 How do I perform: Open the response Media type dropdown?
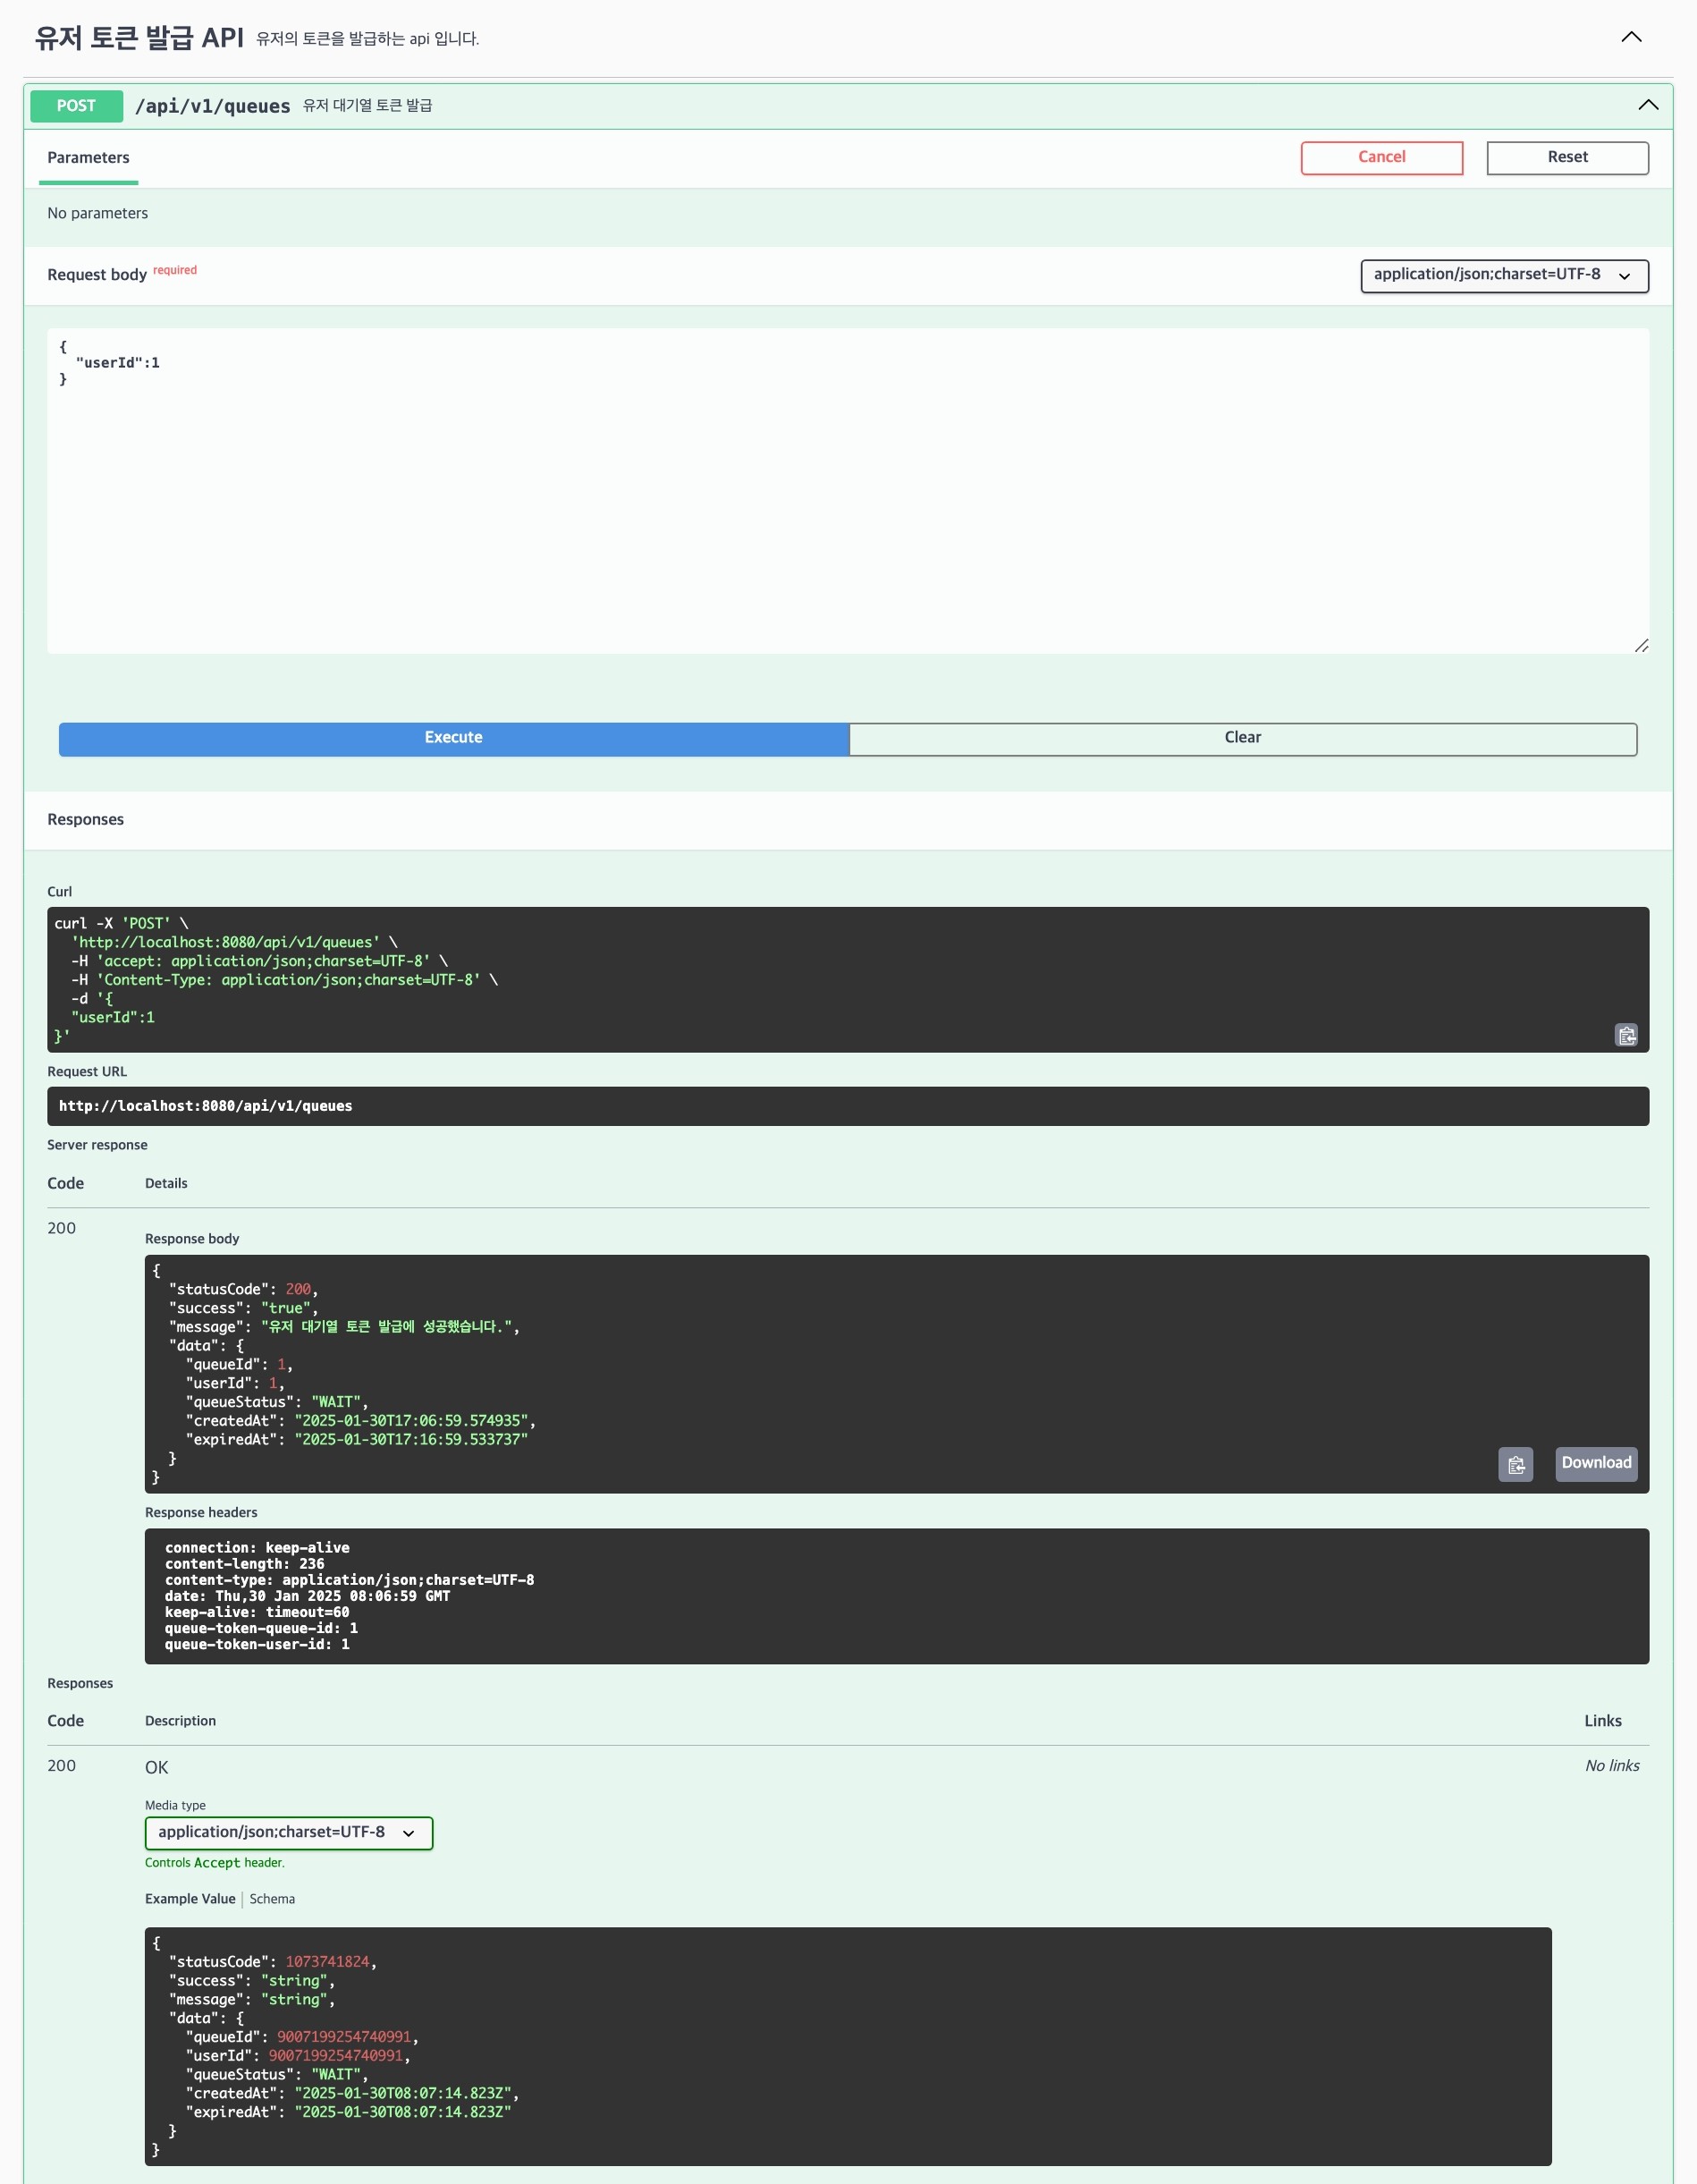tap(288, 1832)
